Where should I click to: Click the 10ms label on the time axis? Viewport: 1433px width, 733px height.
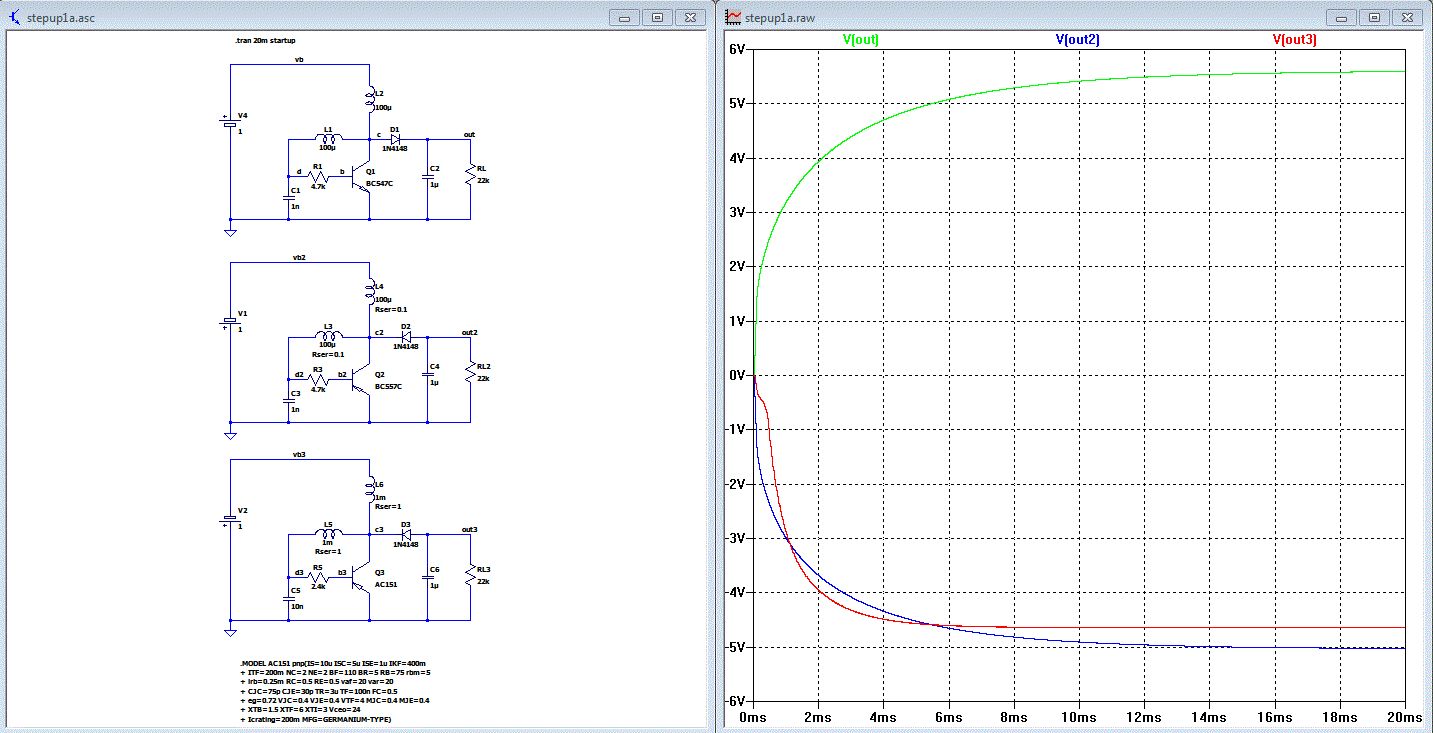pos(1079,718)
